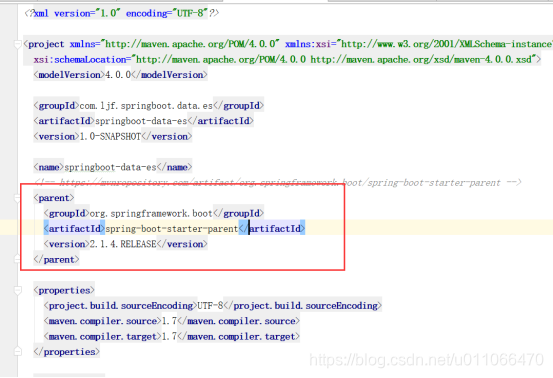This screenshot has height=378, width=553.
Task: Click the opening modelVersion tag
Action: tap(69, 75)
